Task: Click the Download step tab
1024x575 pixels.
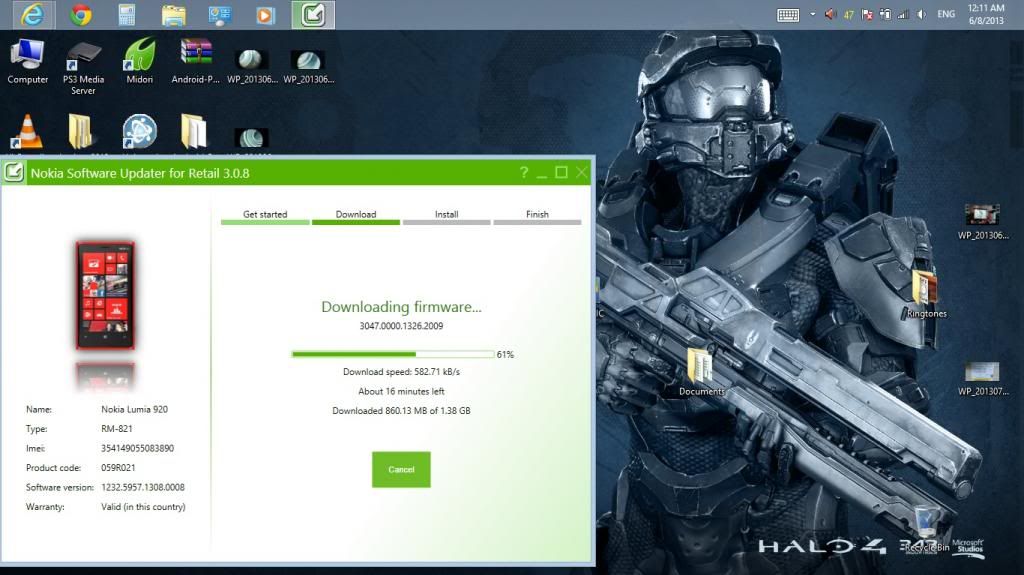Action: point(356,215)
